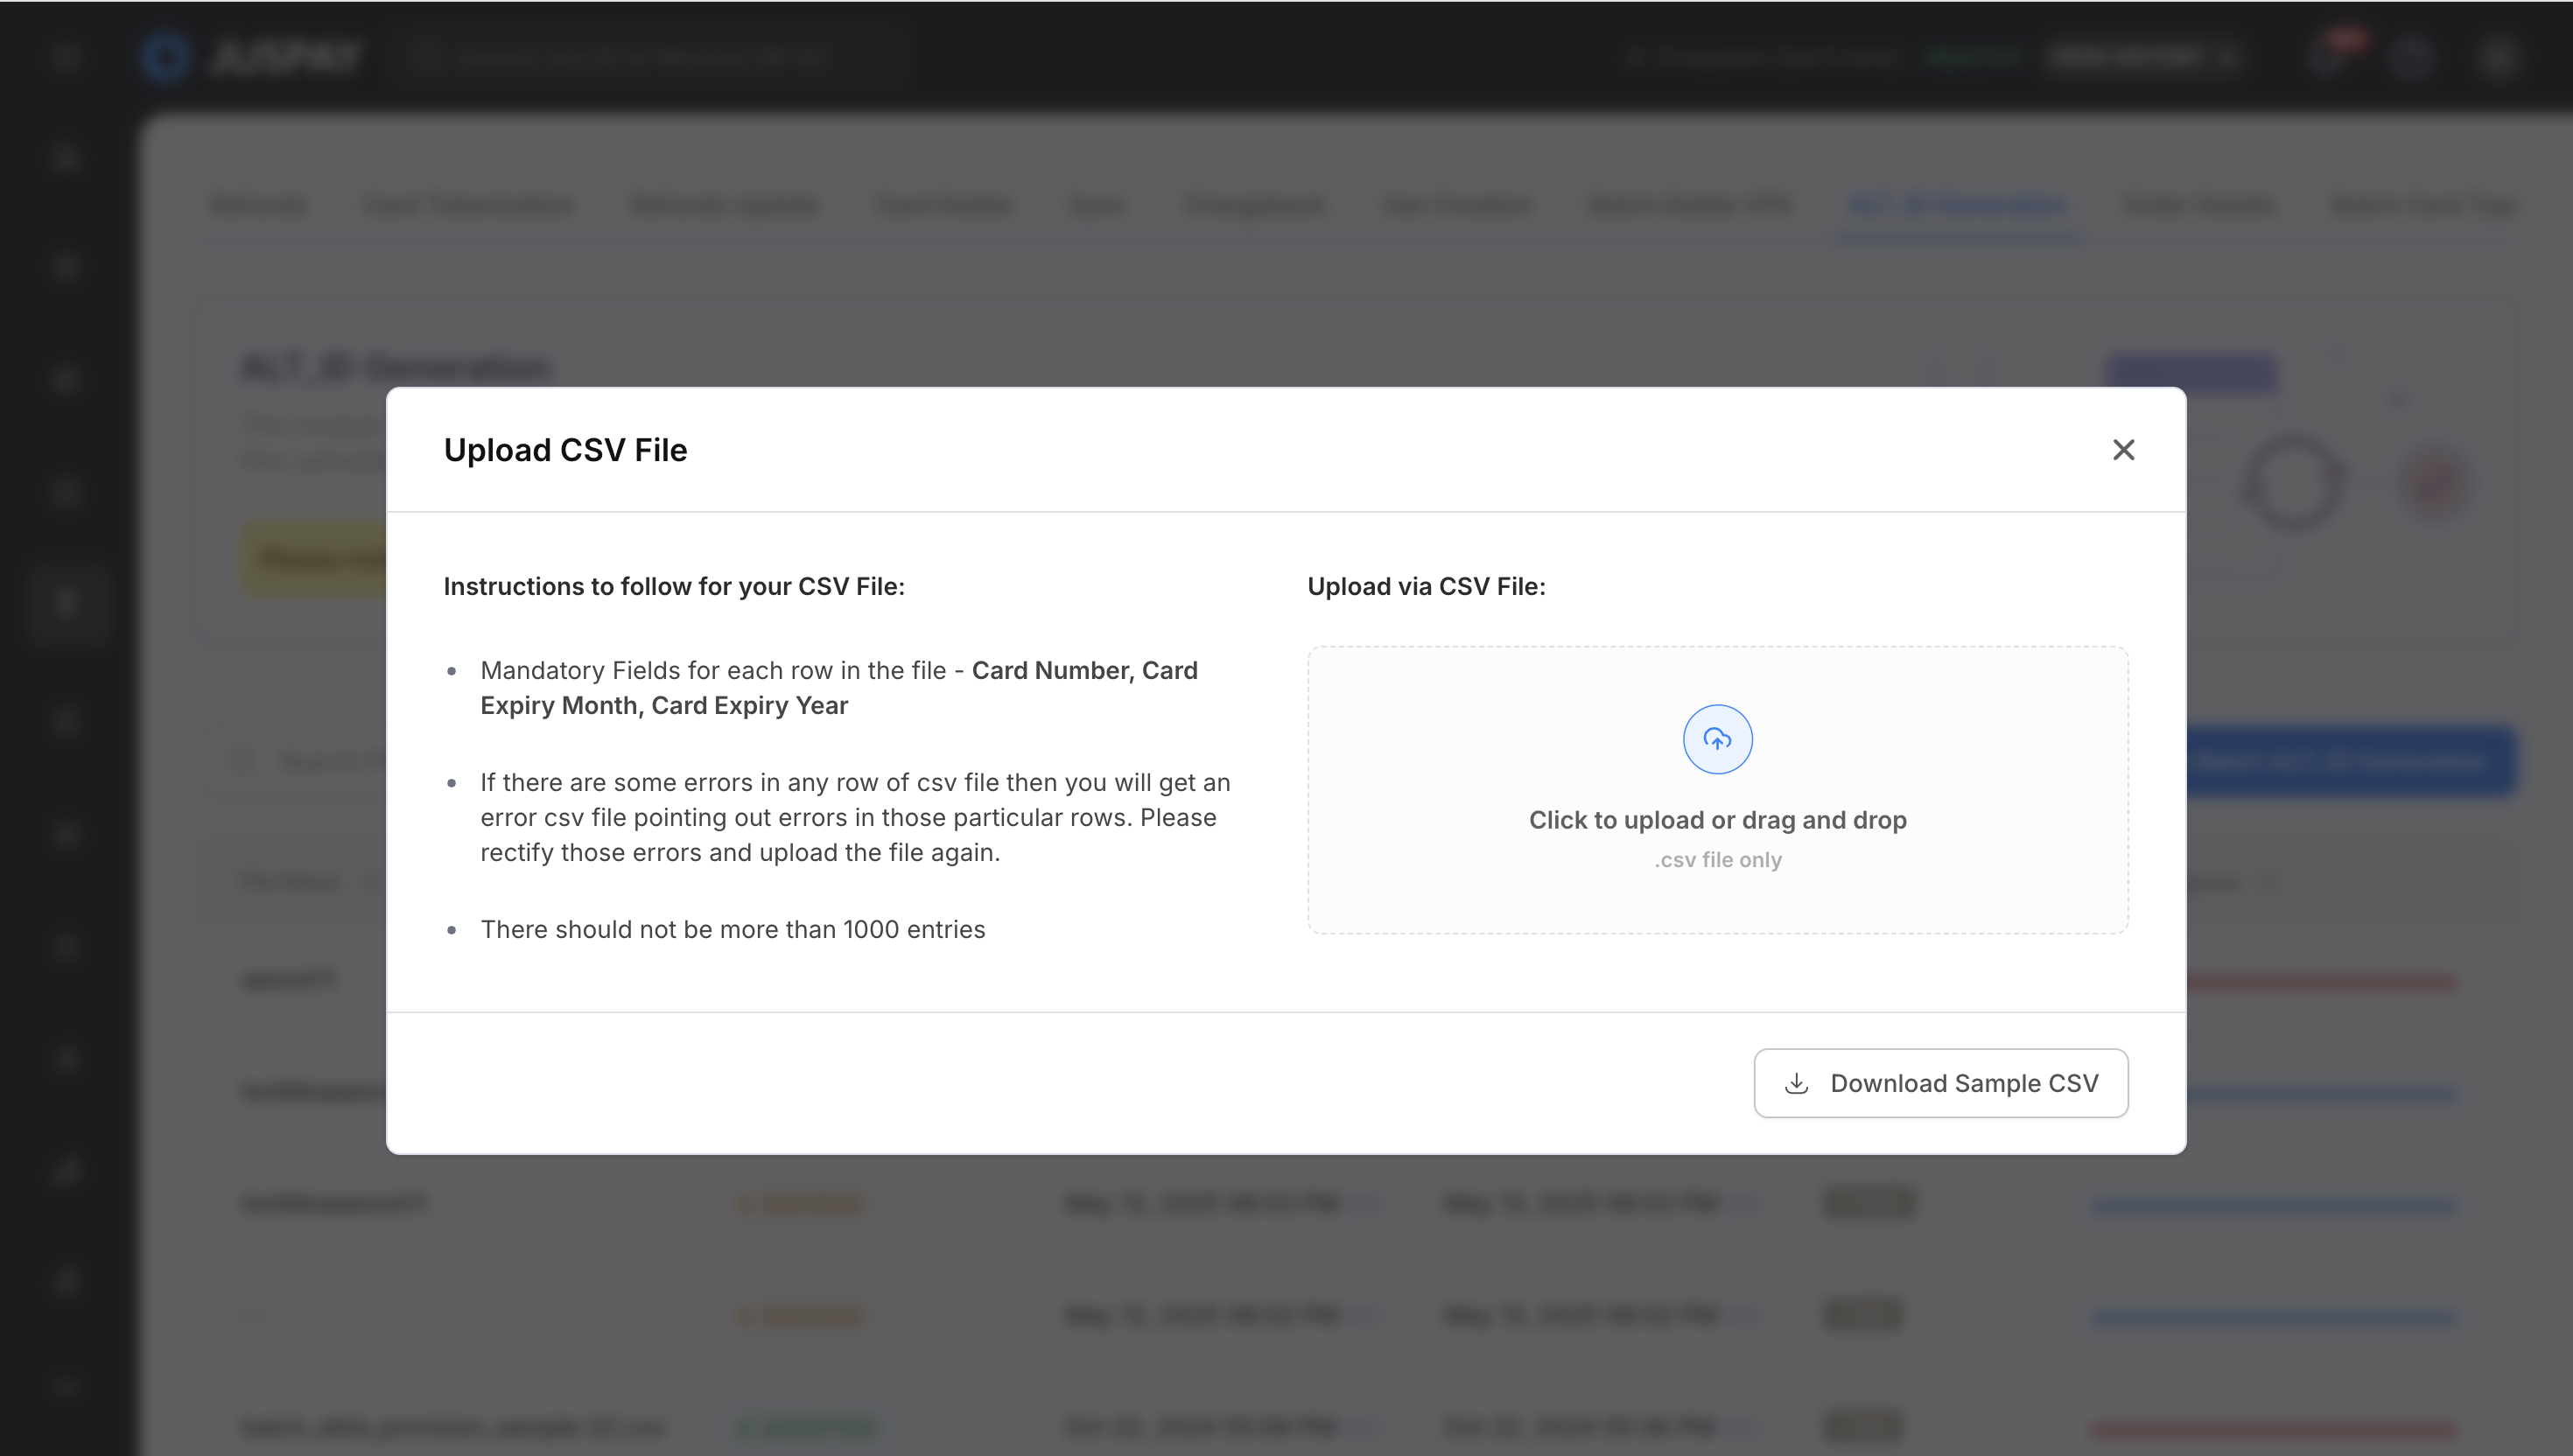Screen dimensions: 2573x1456
Task: Switch to the first Refunds tab
Action: pyautogui.click(x=258, y=205)
